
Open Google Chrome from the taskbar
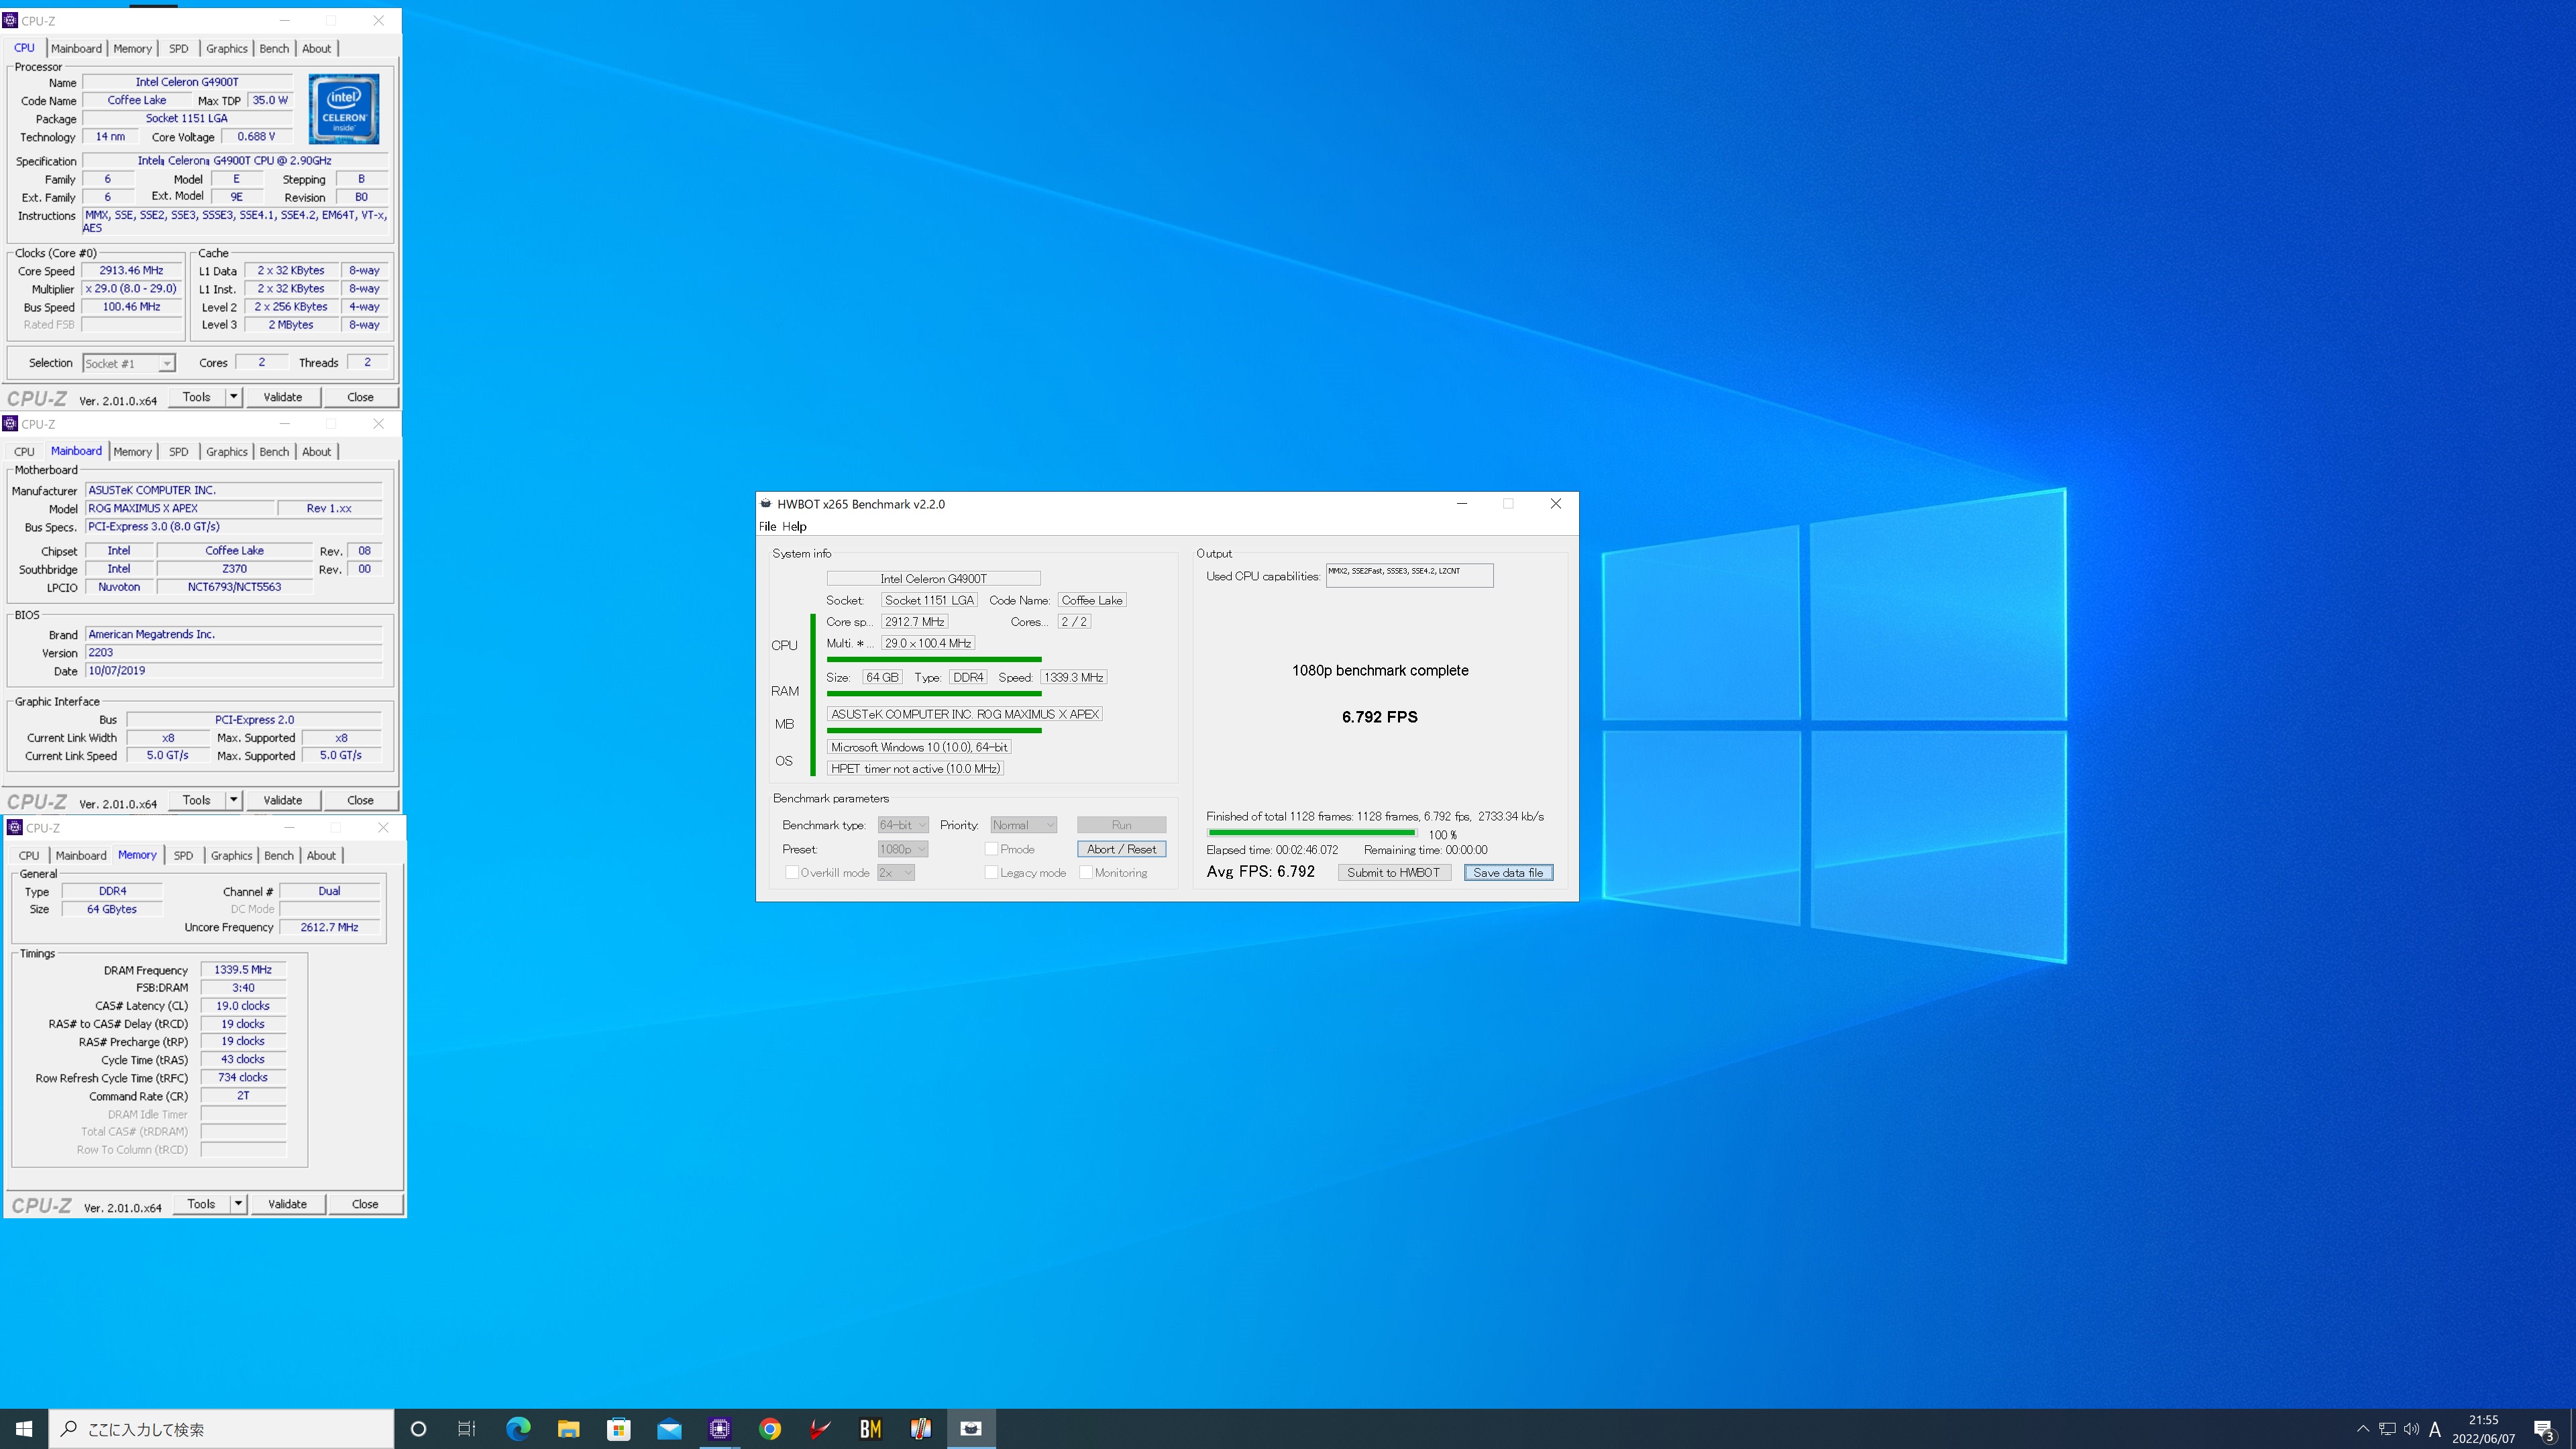click(x=770, y=1429)
